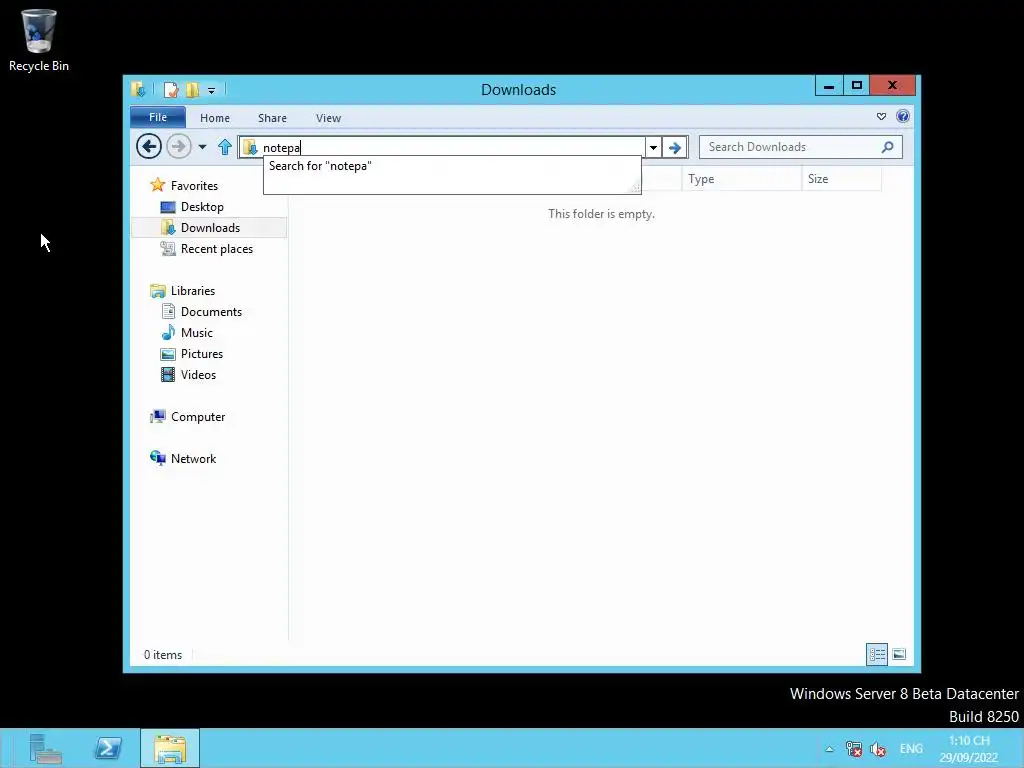1024x768 pixels.
Task: Select Favorites in the navigation pane
Action: 185,185
